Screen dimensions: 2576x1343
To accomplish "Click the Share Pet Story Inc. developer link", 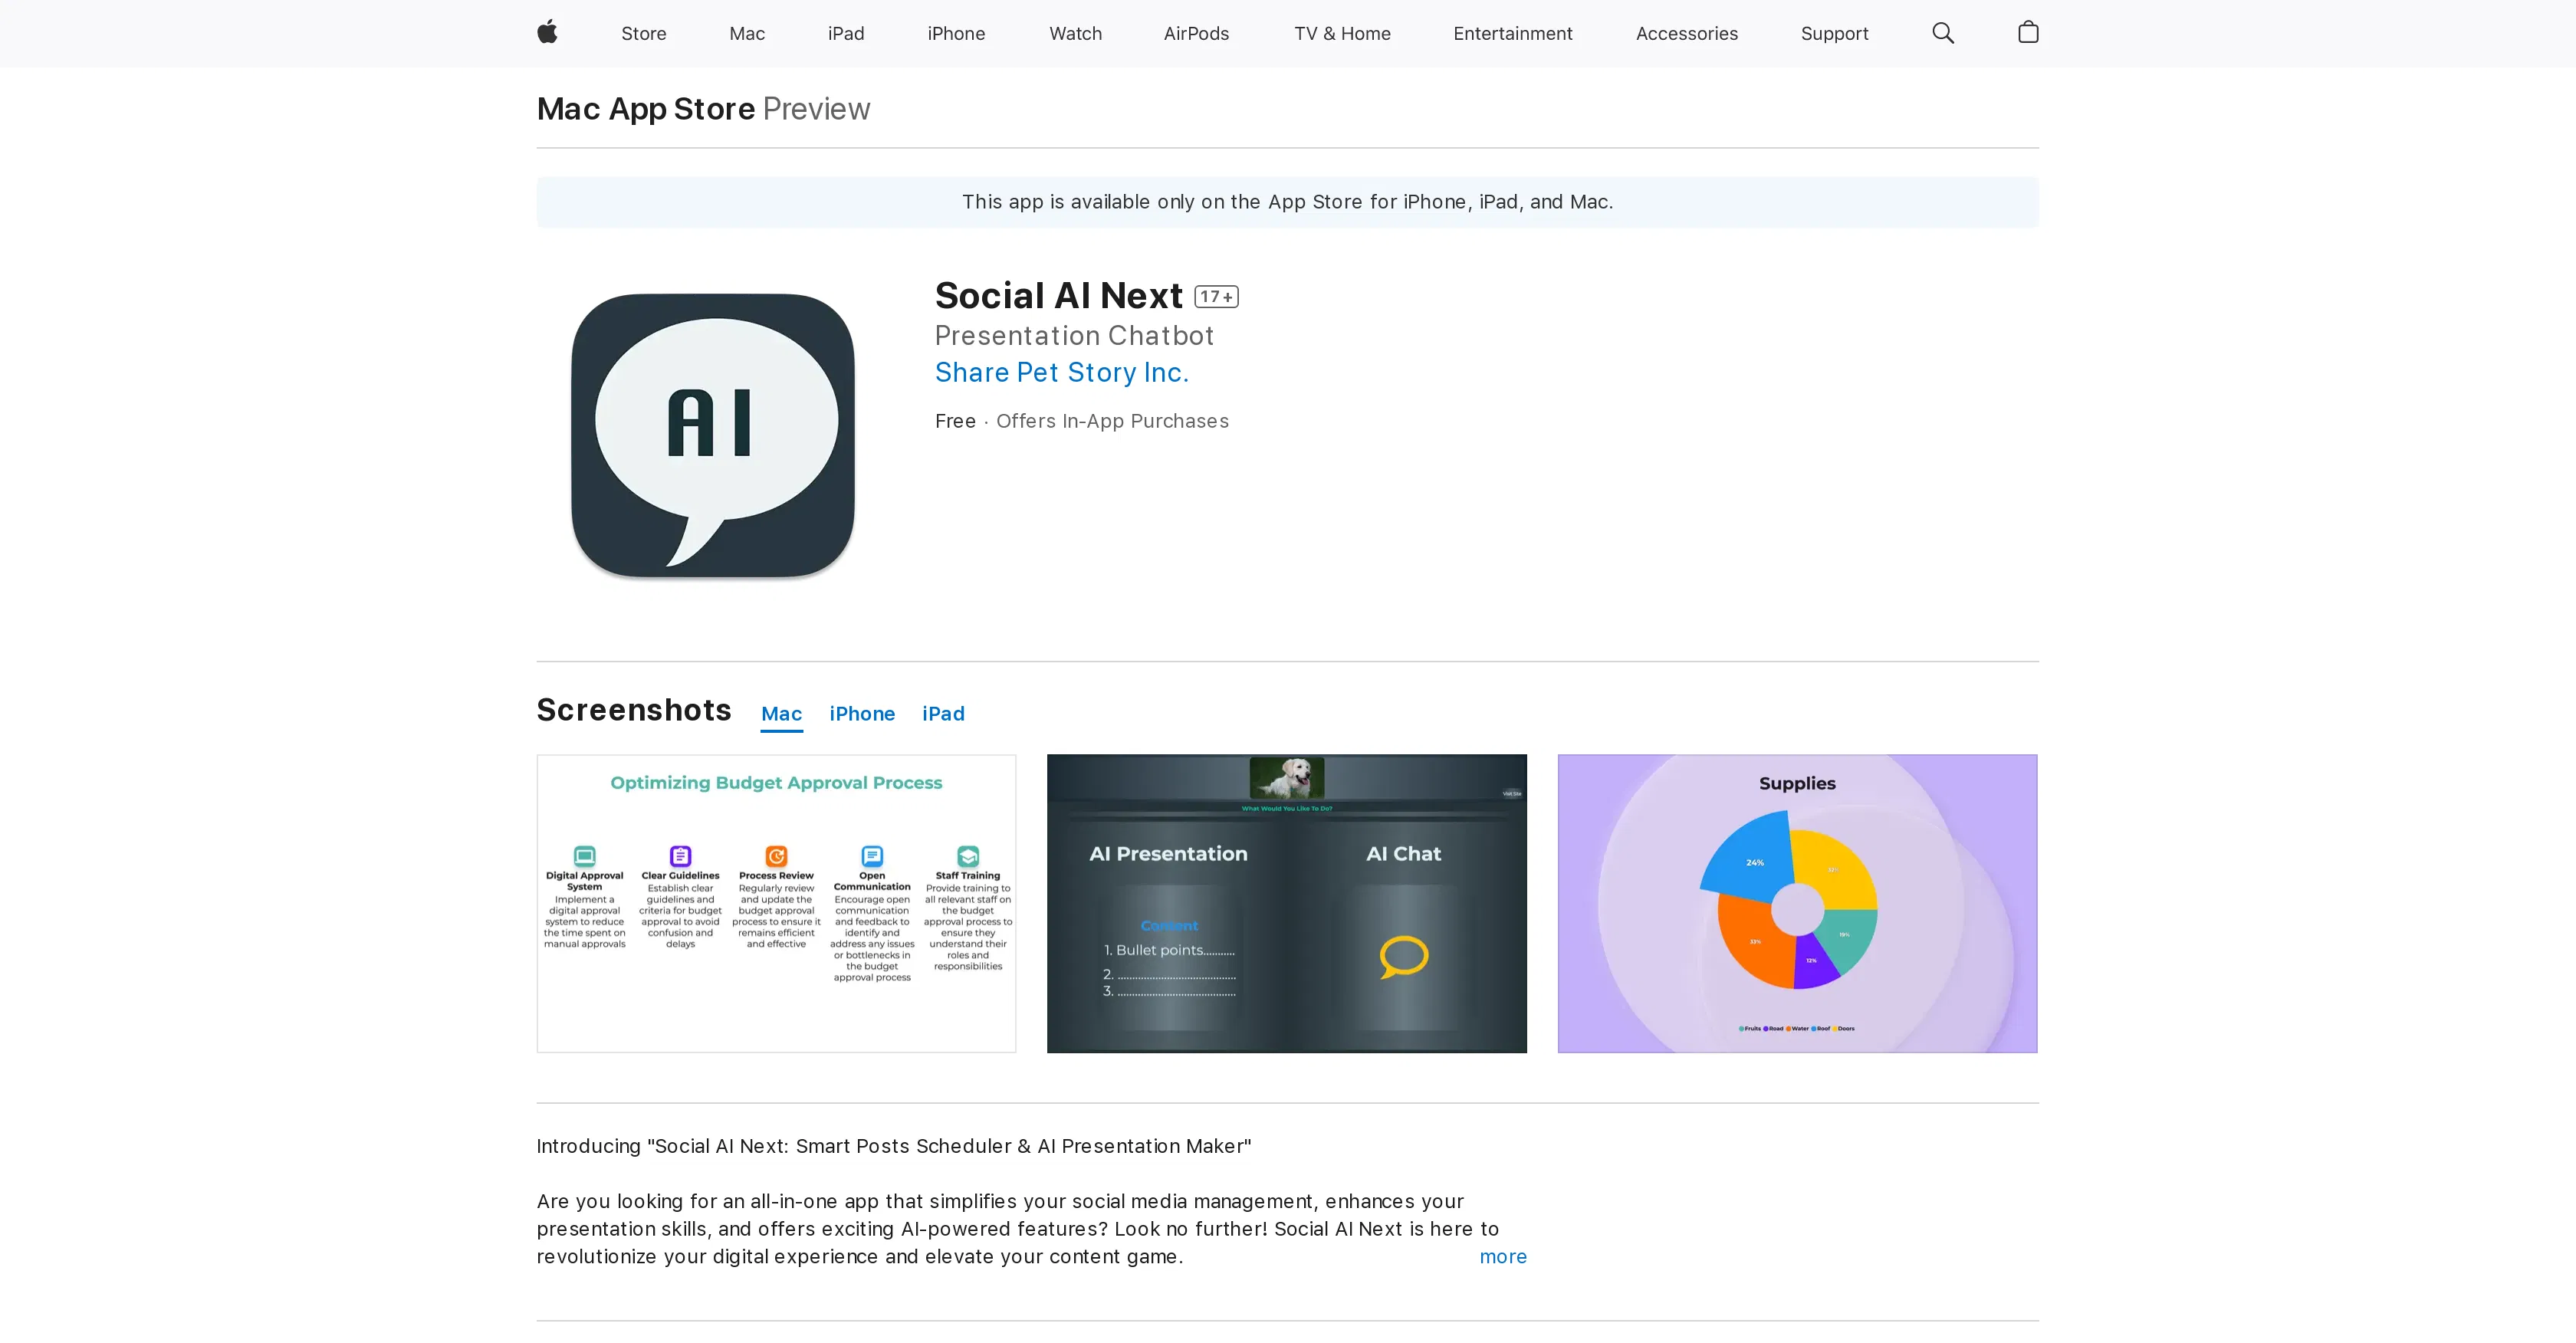I will (x=1061, y=372).
